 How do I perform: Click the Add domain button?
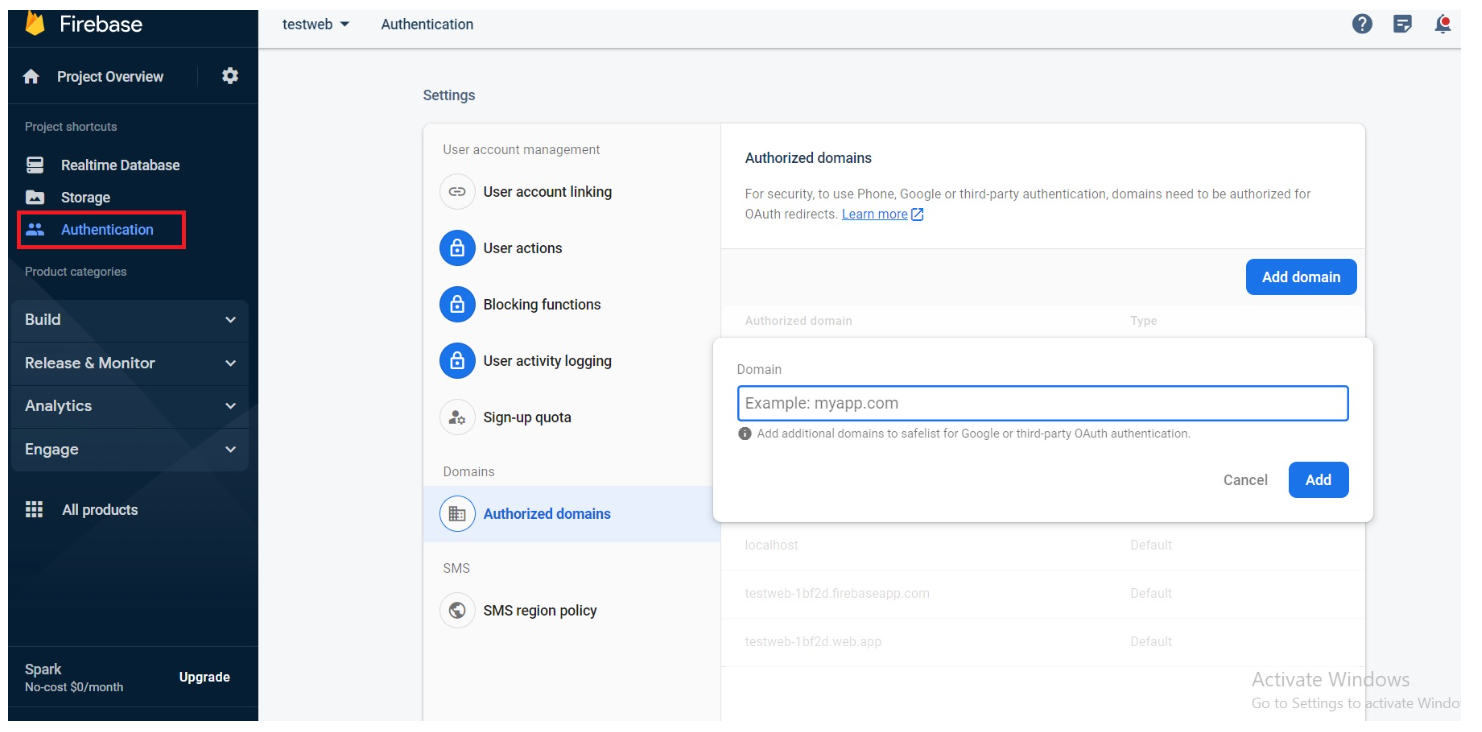1301,277
